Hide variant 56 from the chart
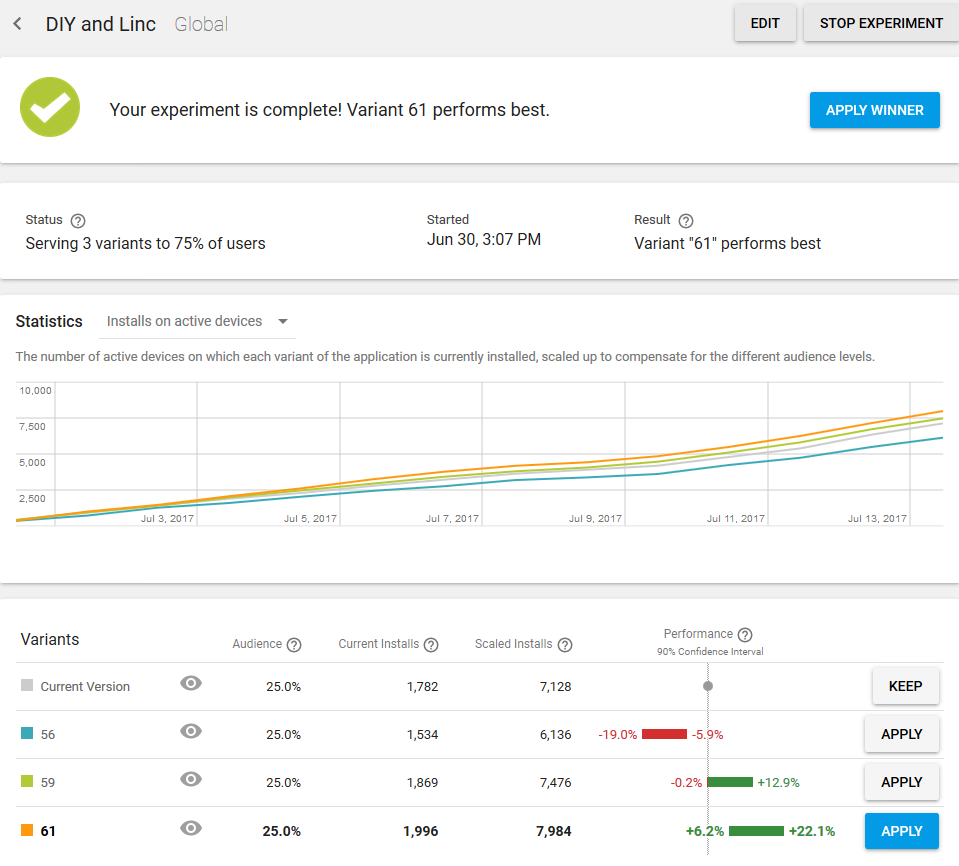Screen dimensions: 959x866 pos(191,731)
